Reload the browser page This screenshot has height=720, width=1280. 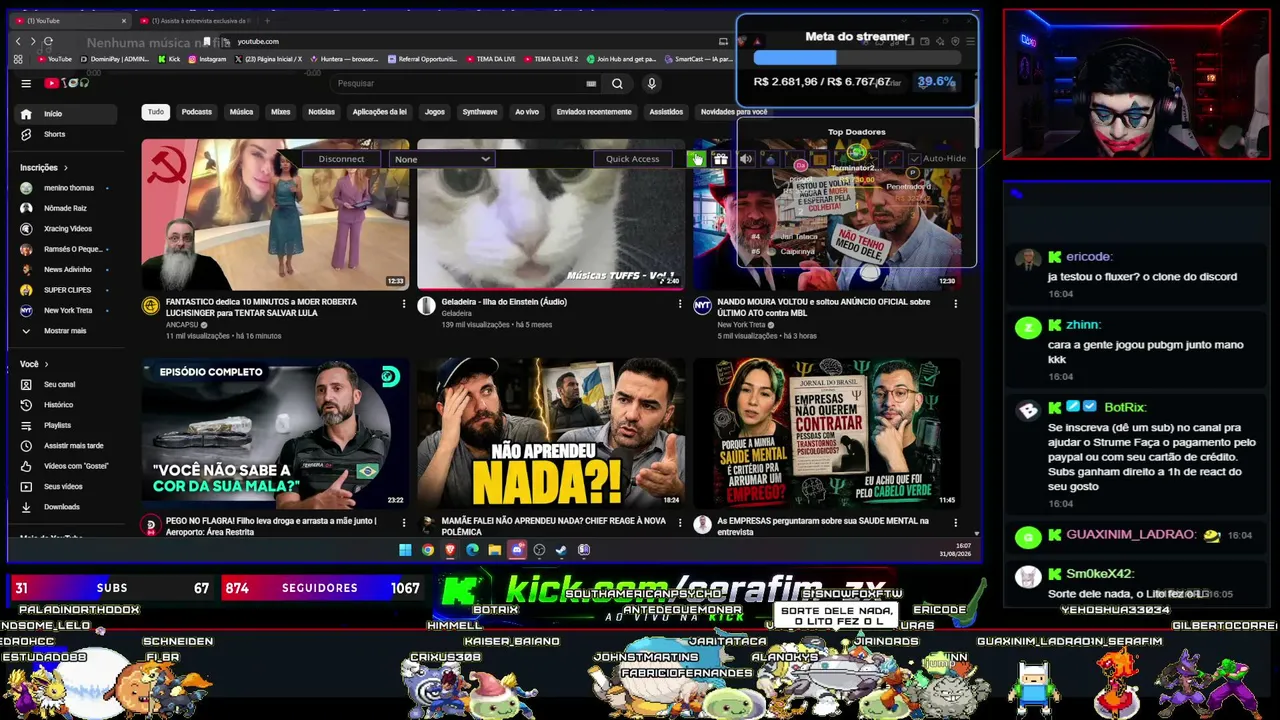(48, 41)
